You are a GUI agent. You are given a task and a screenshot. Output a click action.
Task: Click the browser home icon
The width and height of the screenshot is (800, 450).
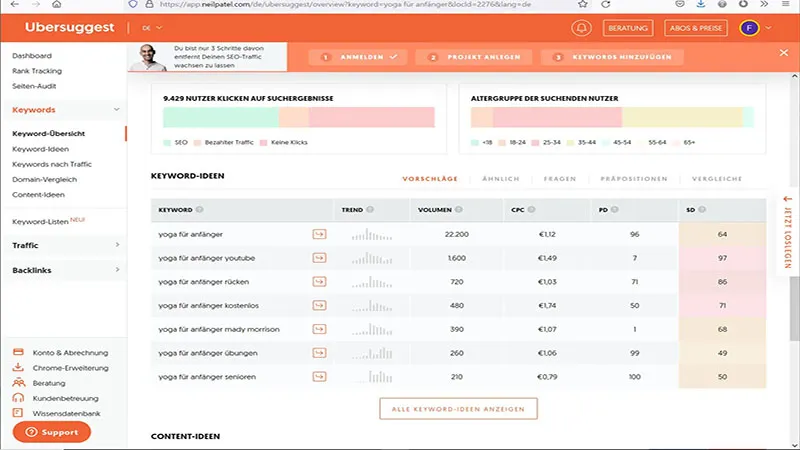pyautogui.click(x=57, y=4)
